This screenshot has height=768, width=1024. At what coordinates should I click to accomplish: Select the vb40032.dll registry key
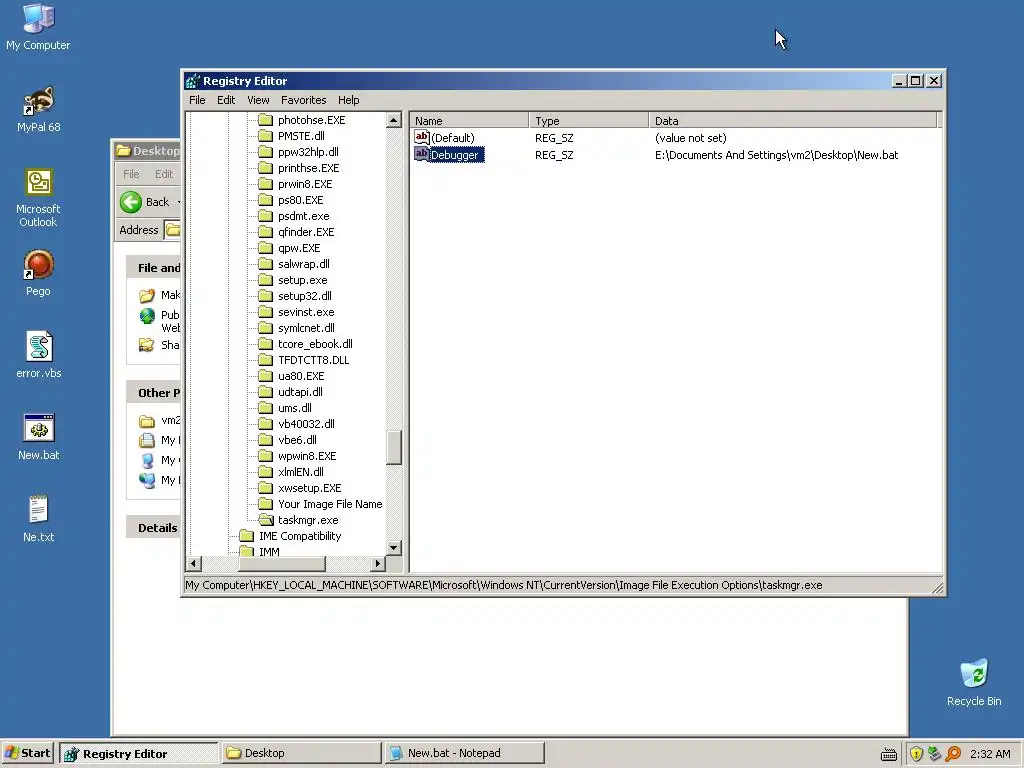click(x=306, y=424)
